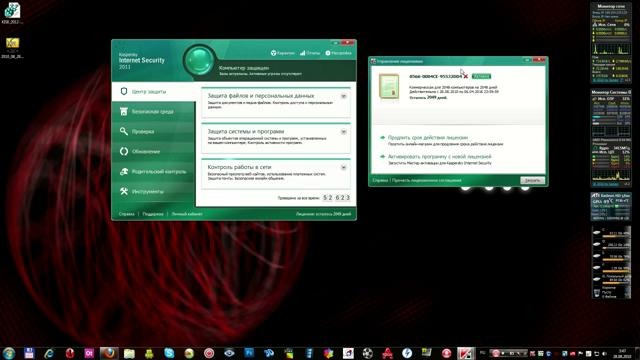Open Skype from the taskbar
Image resolution: width=640 pixels, height=360 pixels.
[x=169, y=353]
